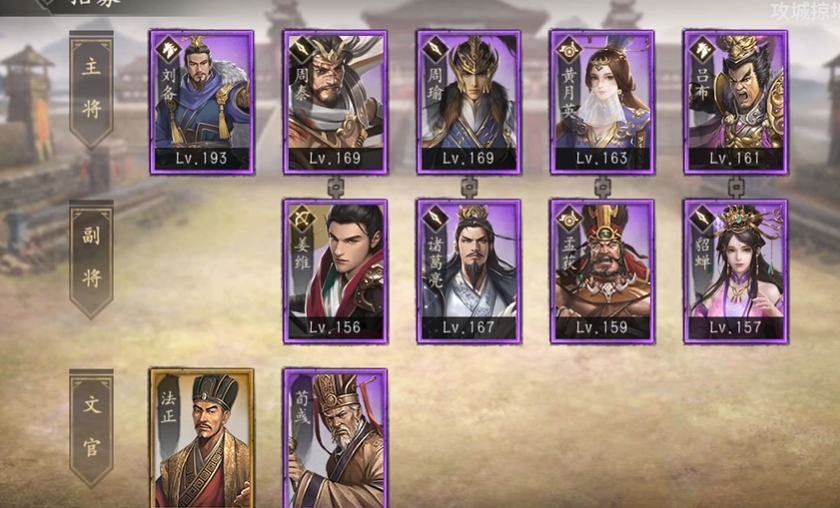Select the 貂蝉 Lv.157 card
The width and height of the screenshot is (840, 508).
pos(736,271)
